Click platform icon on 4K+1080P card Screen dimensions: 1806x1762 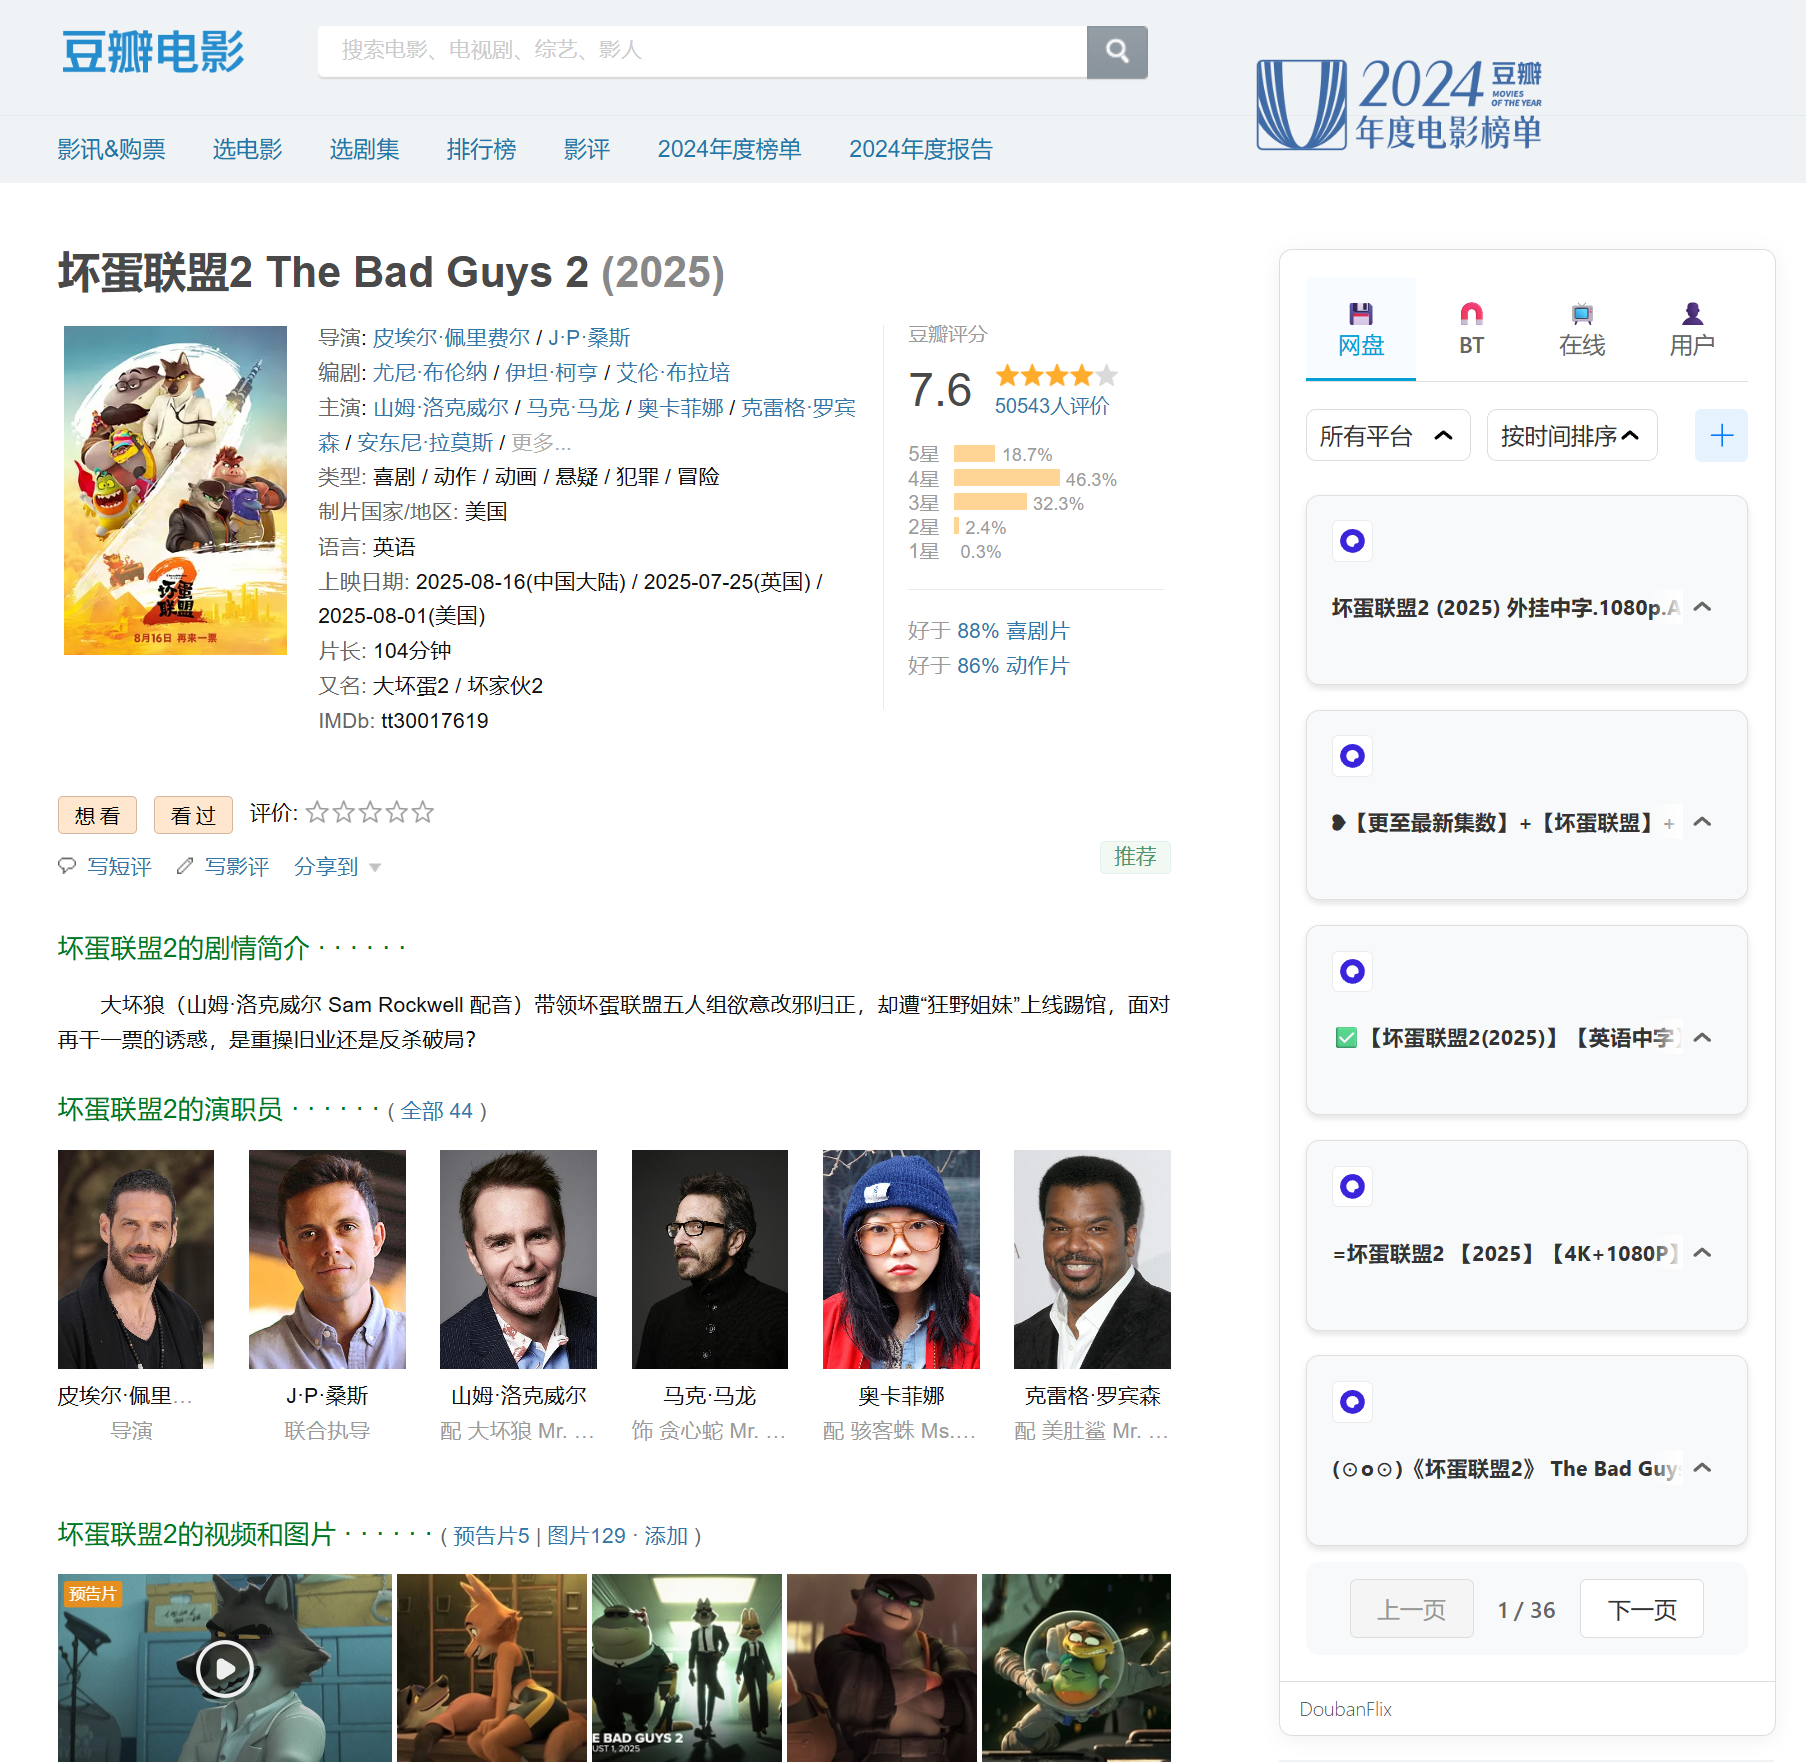point(1352,1186)
